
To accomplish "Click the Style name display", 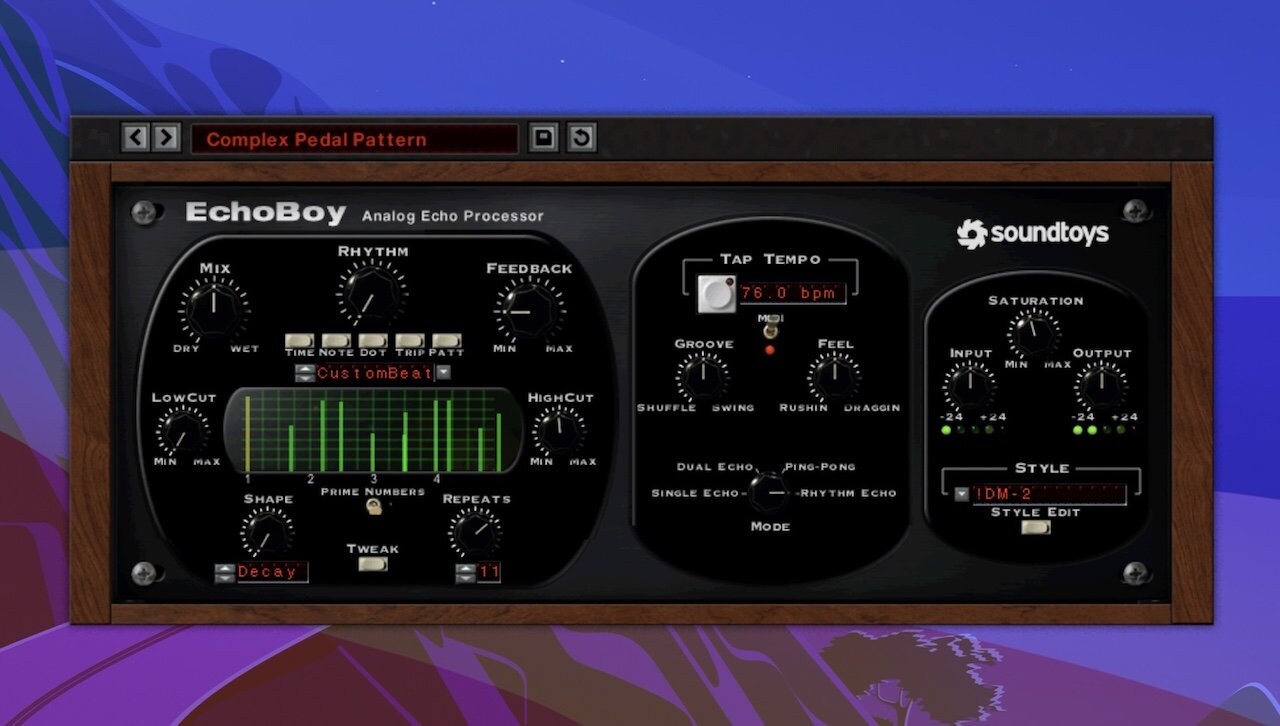I will click(1049, 494).
